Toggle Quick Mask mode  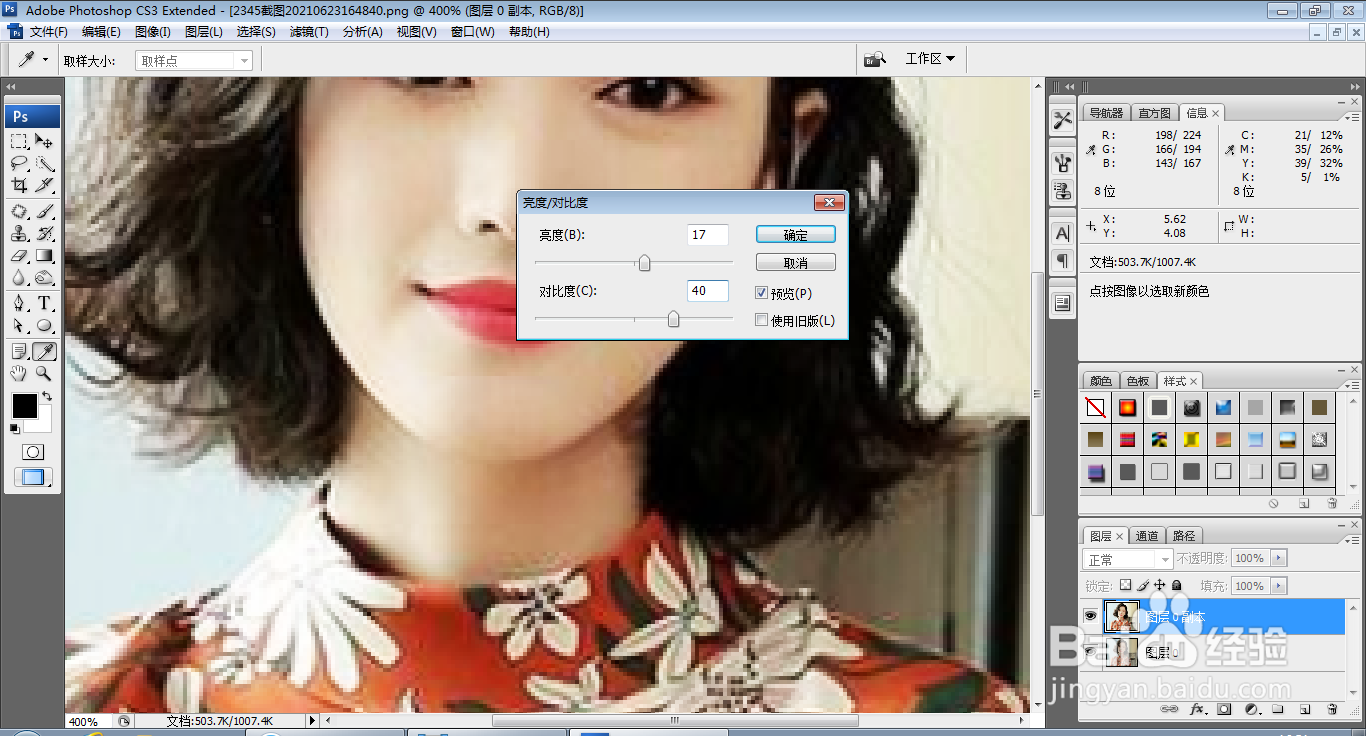(x=32, y=452)
